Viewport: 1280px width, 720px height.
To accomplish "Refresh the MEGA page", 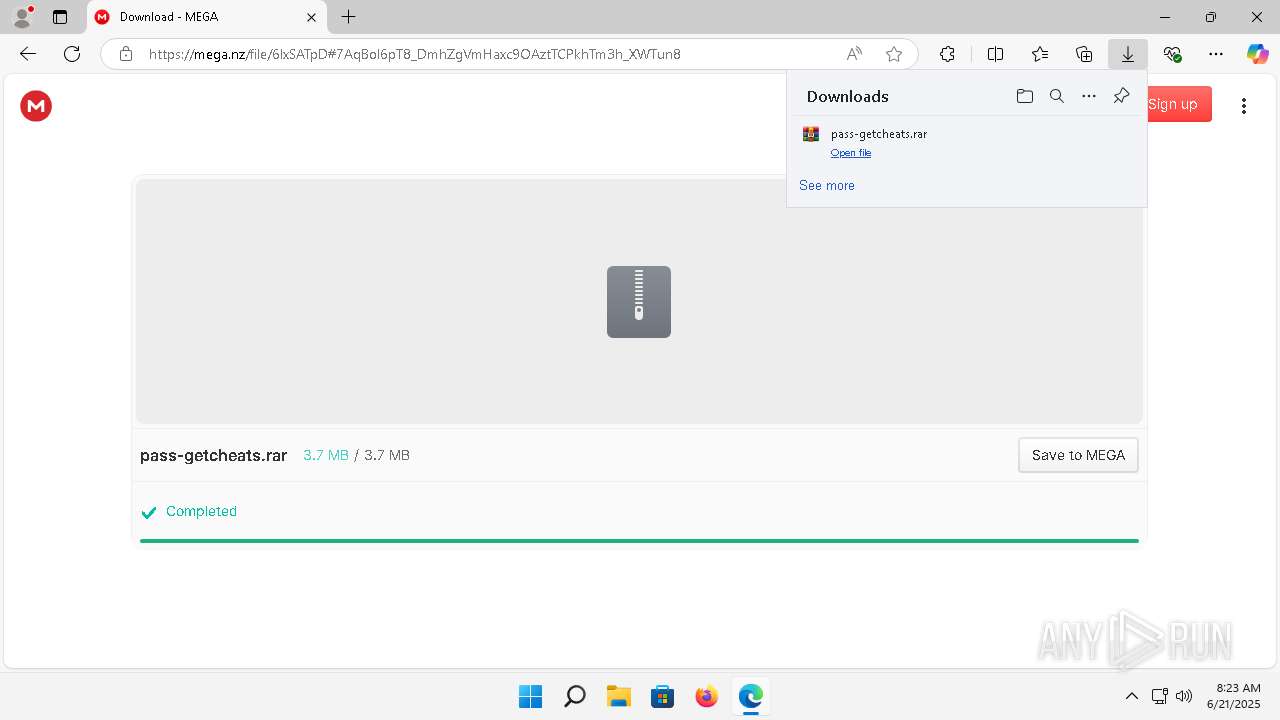I will point(72,54).
